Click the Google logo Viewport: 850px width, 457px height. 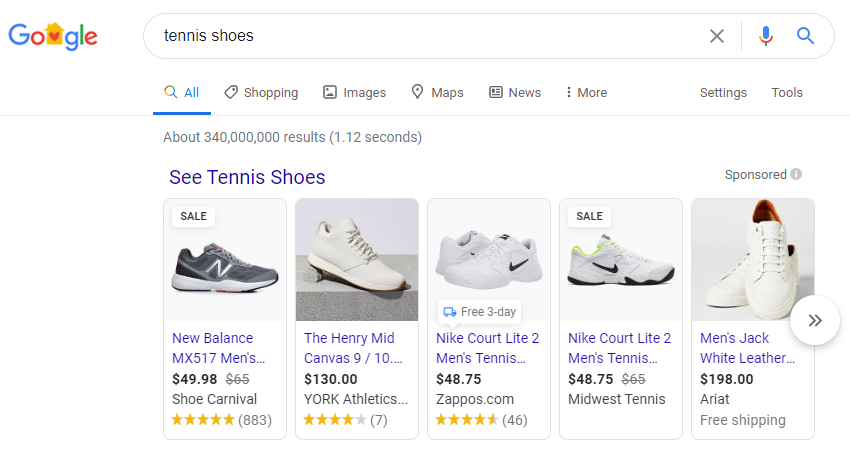53,36
